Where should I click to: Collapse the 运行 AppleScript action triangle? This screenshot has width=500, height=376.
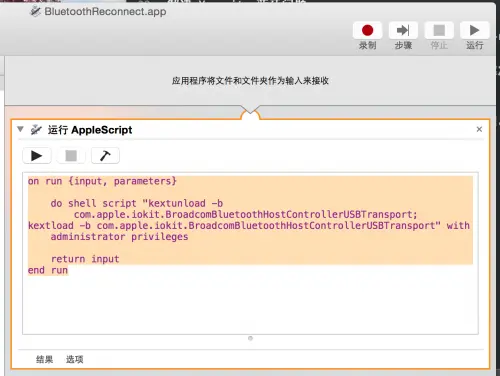20,129
